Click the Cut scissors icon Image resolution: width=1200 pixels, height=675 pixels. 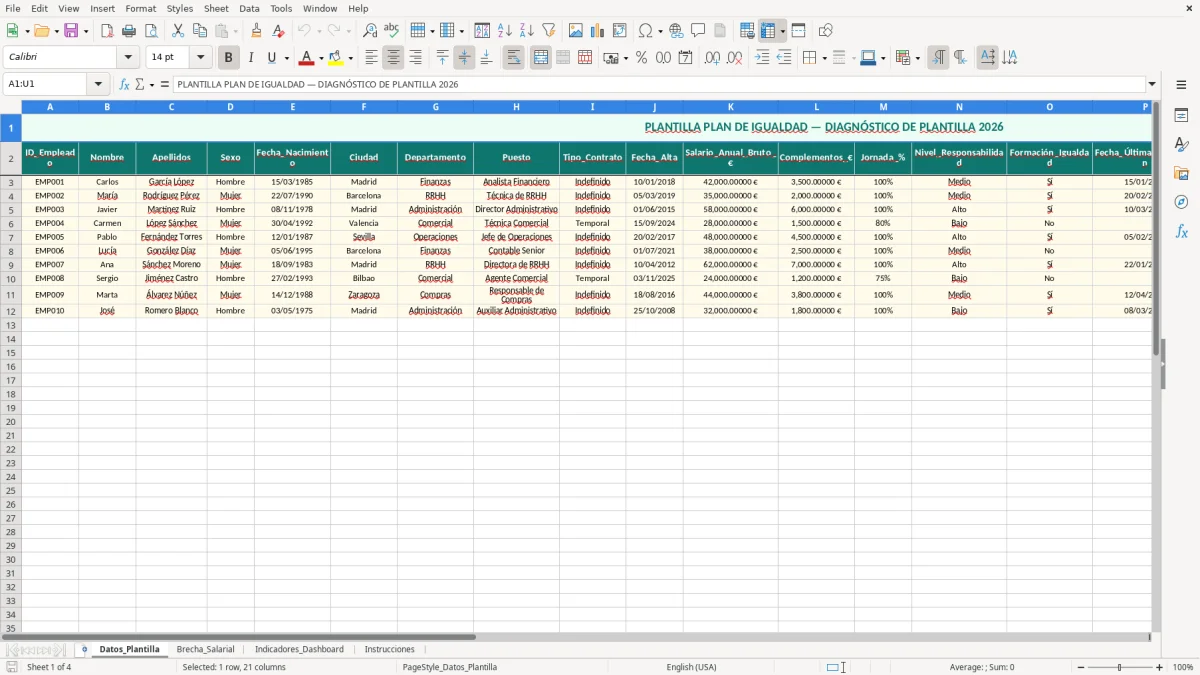(x=178, y=31)
